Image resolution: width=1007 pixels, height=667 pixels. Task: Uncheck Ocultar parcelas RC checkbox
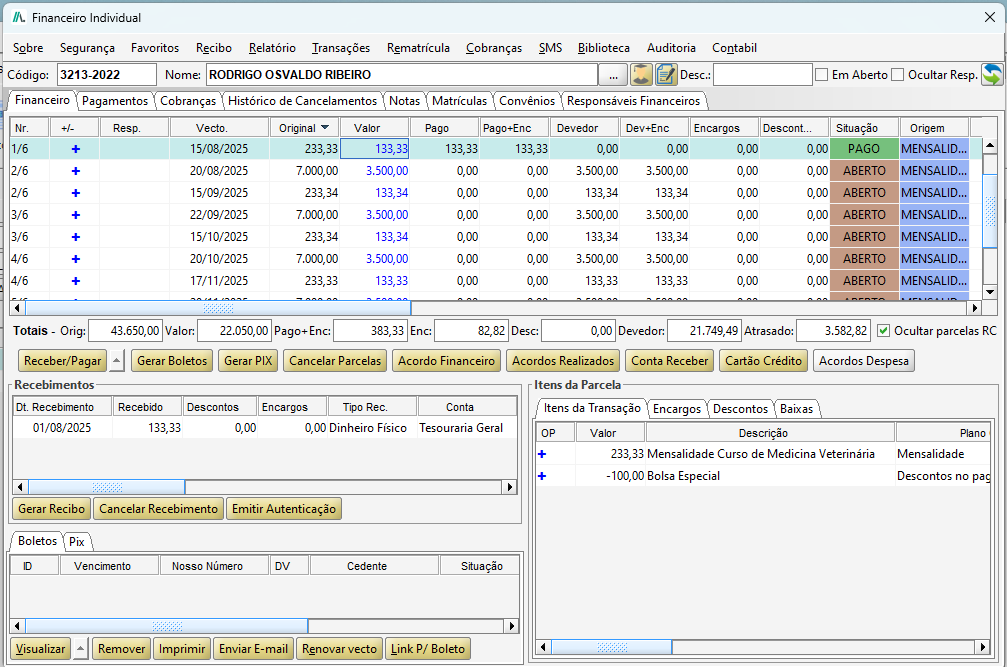(884, 331)
